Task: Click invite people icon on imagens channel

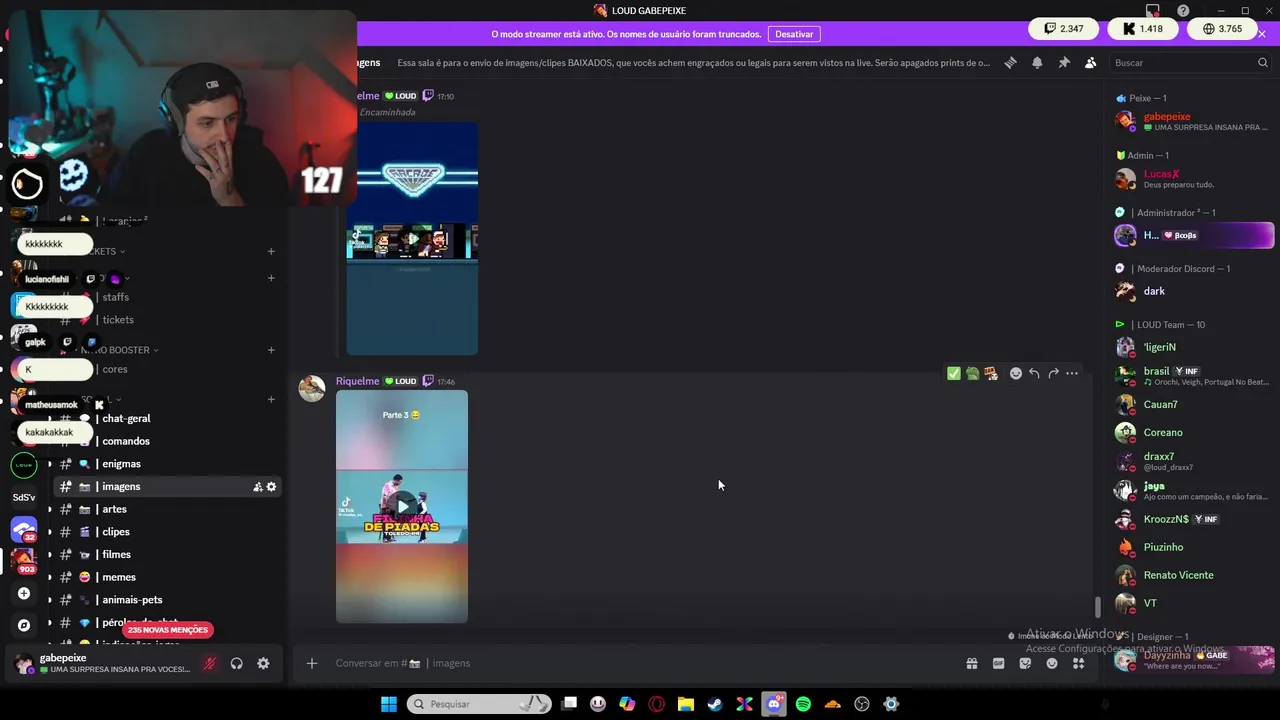Action: point(257,487)
